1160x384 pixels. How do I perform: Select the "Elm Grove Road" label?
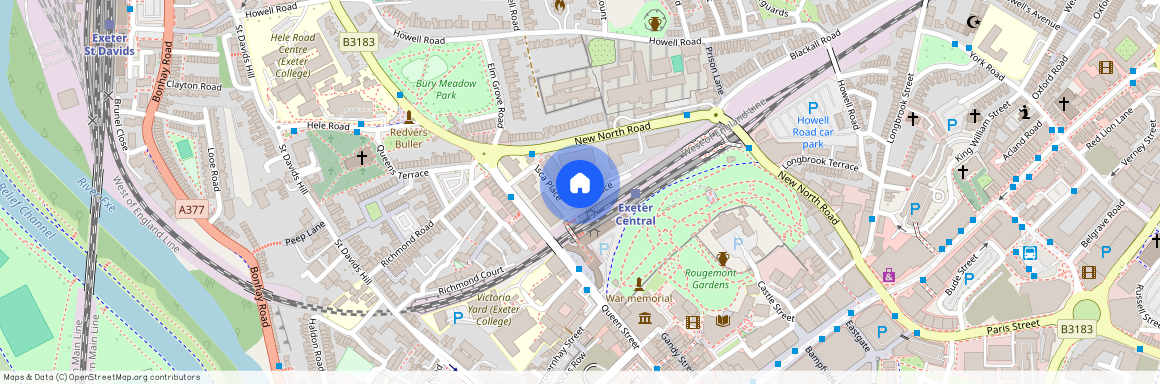click(x=496, y=95)
